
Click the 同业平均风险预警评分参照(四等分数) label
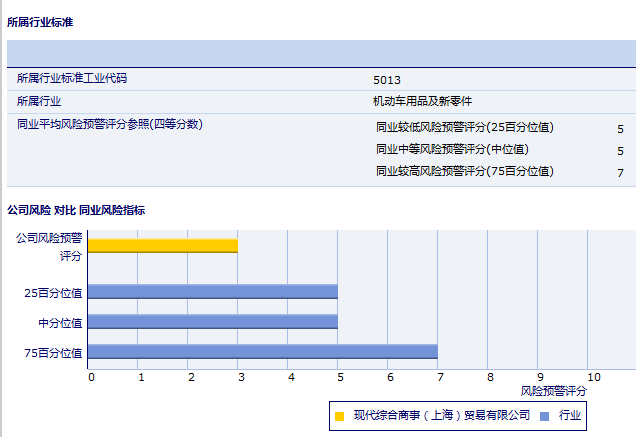click(110, 125)
